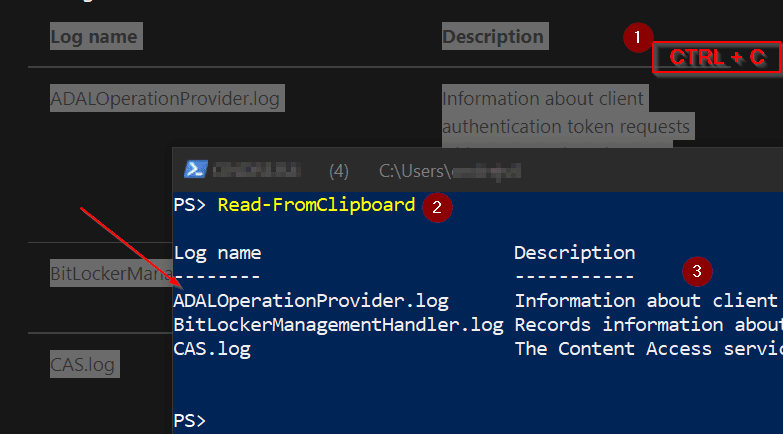Click the red numbered badge 3
The width and height of the screenshot is (783, 434).
pos(697,269)
